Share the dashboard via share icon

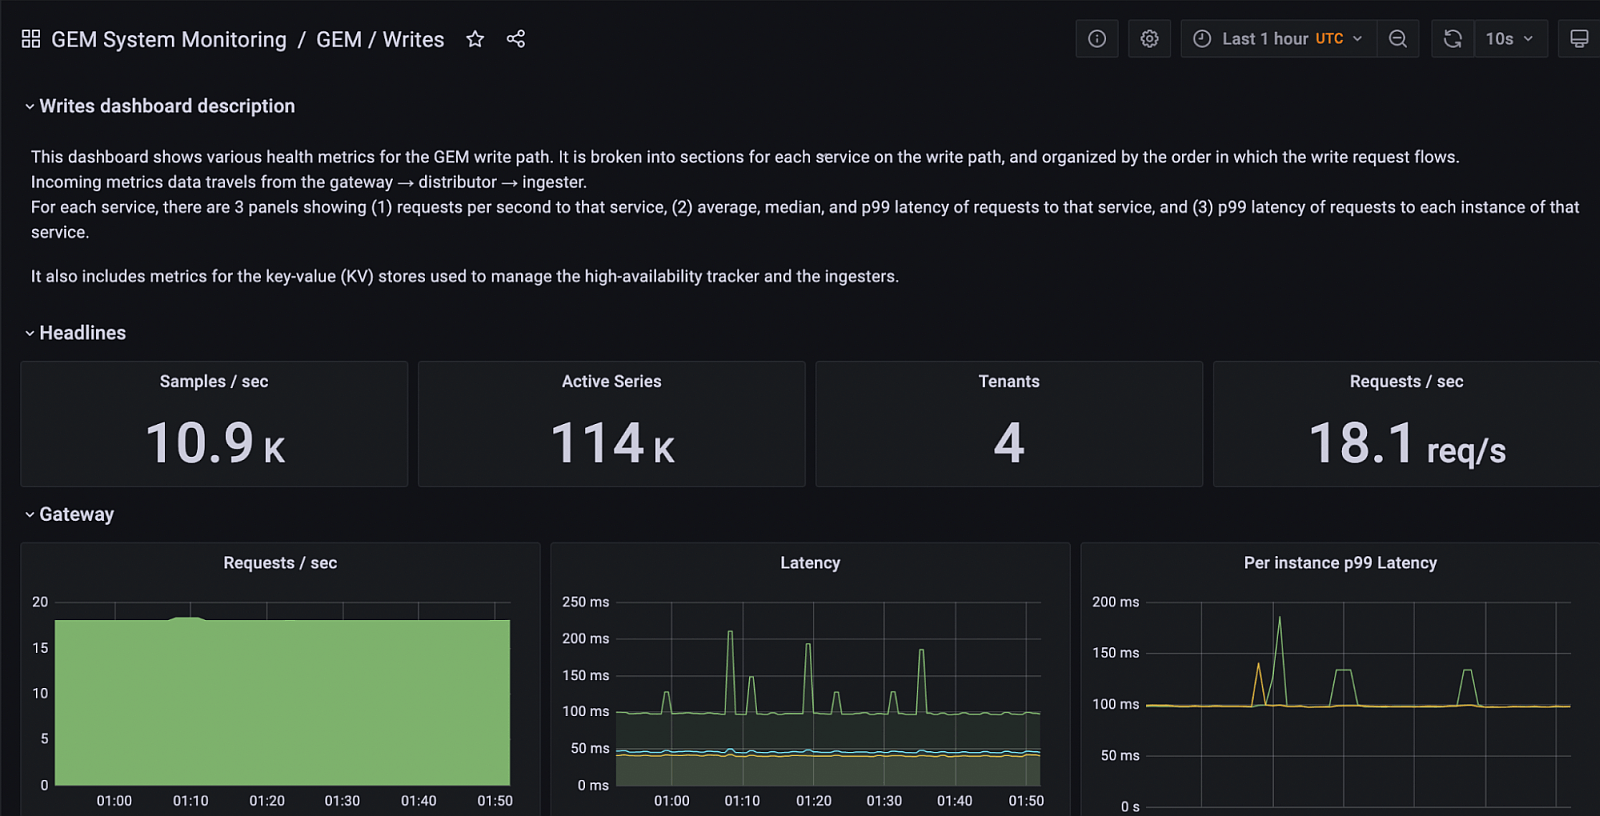[x=516, y=39]
